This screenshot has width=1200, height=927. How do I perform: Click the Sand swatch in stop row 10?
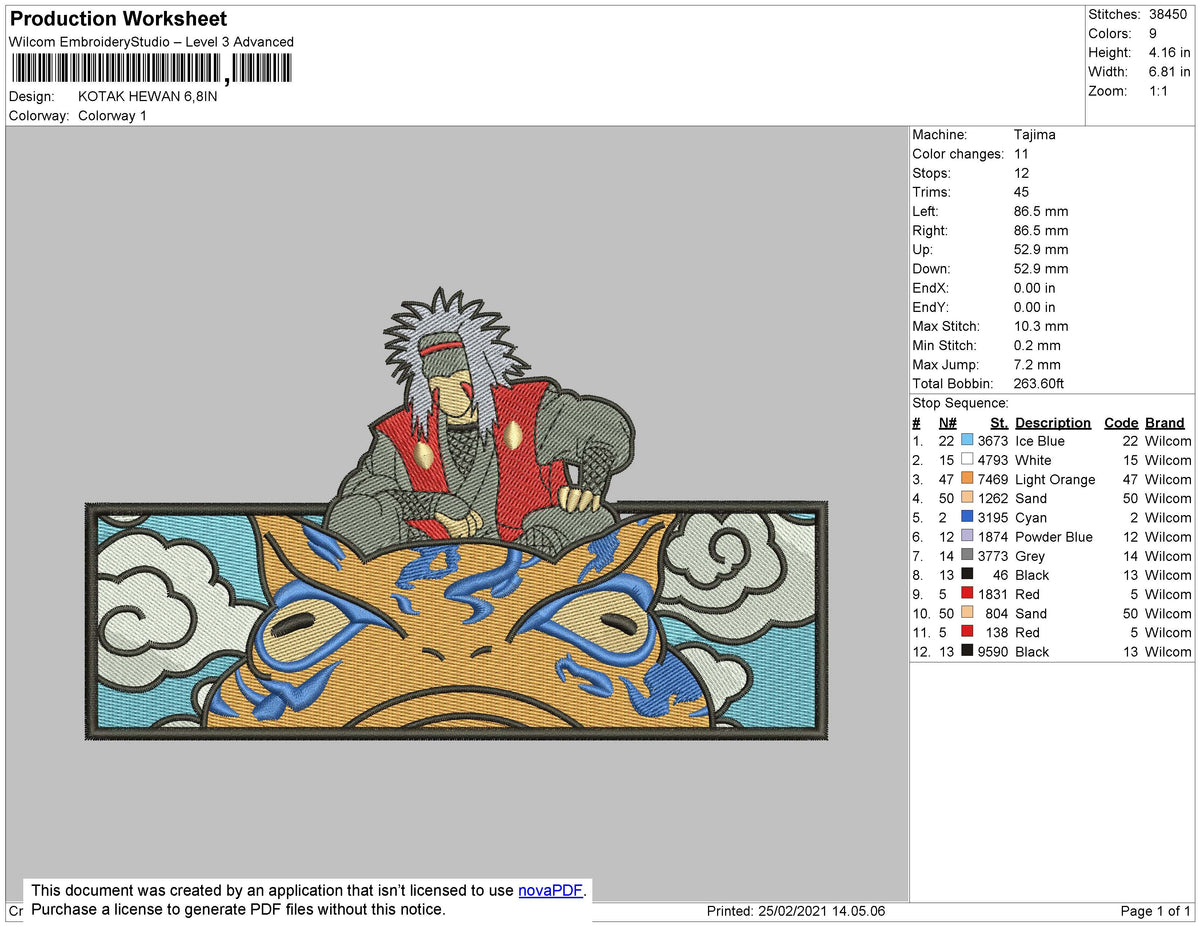[x=968, y=613]
